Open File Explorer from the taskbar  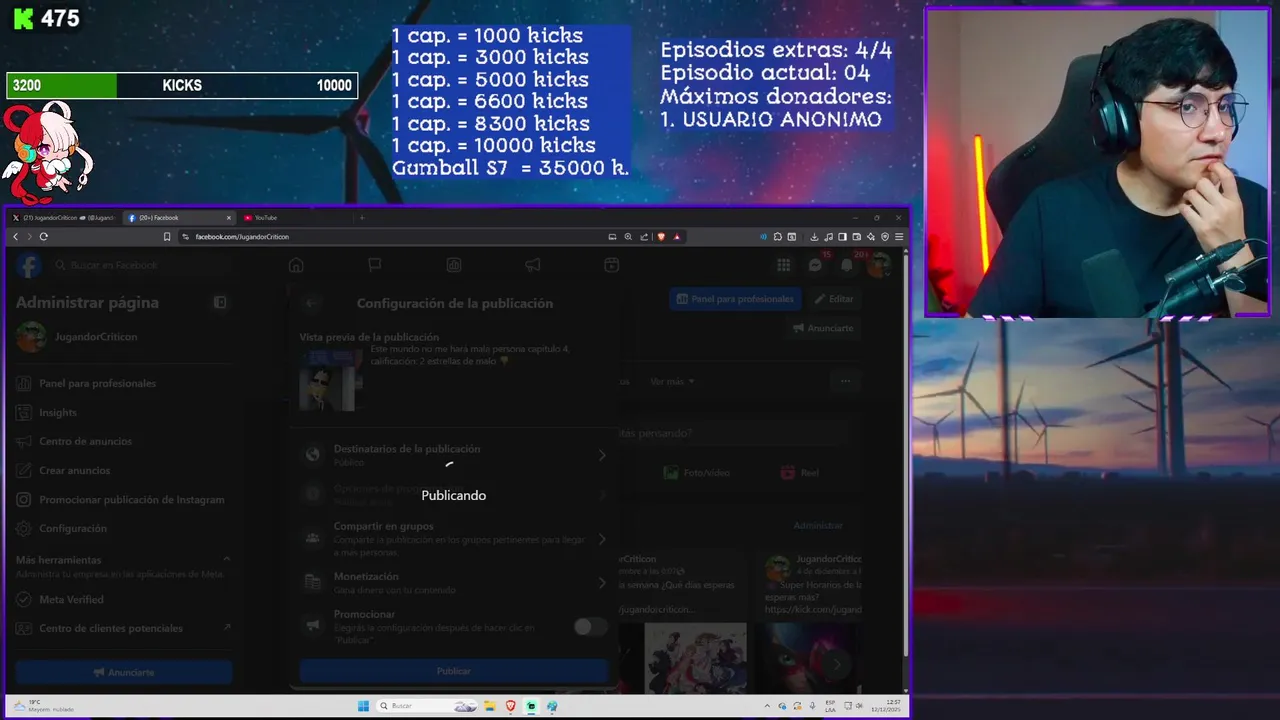(491, 706)
